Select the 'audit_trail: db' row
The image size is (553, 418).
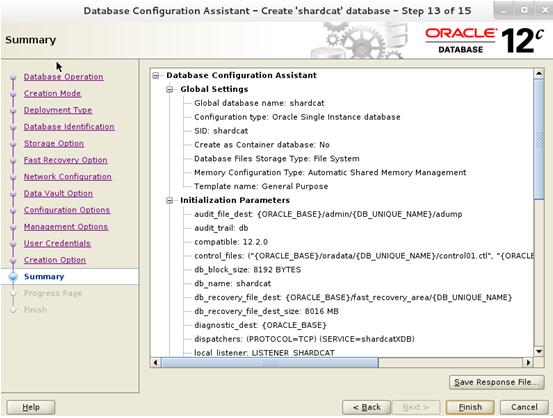tap(221, 228)
